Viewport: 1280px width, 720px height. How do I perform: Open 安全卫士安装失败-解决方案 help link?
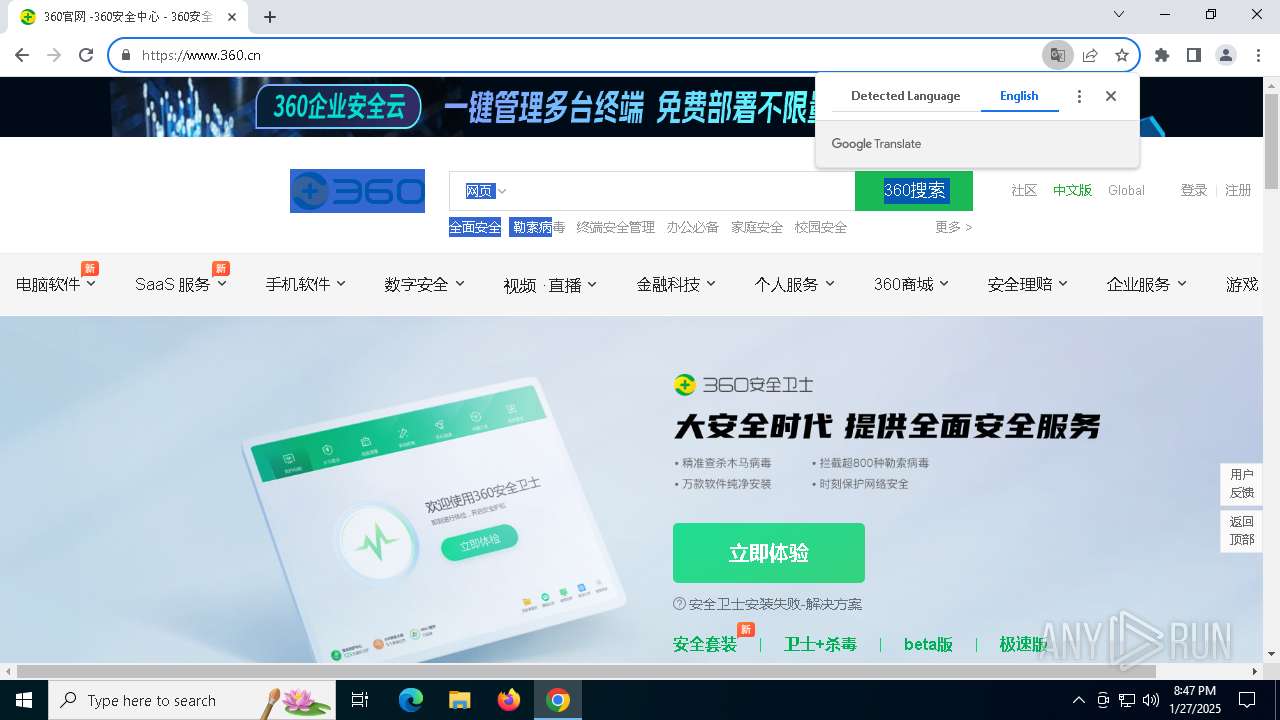click(767, 604)
